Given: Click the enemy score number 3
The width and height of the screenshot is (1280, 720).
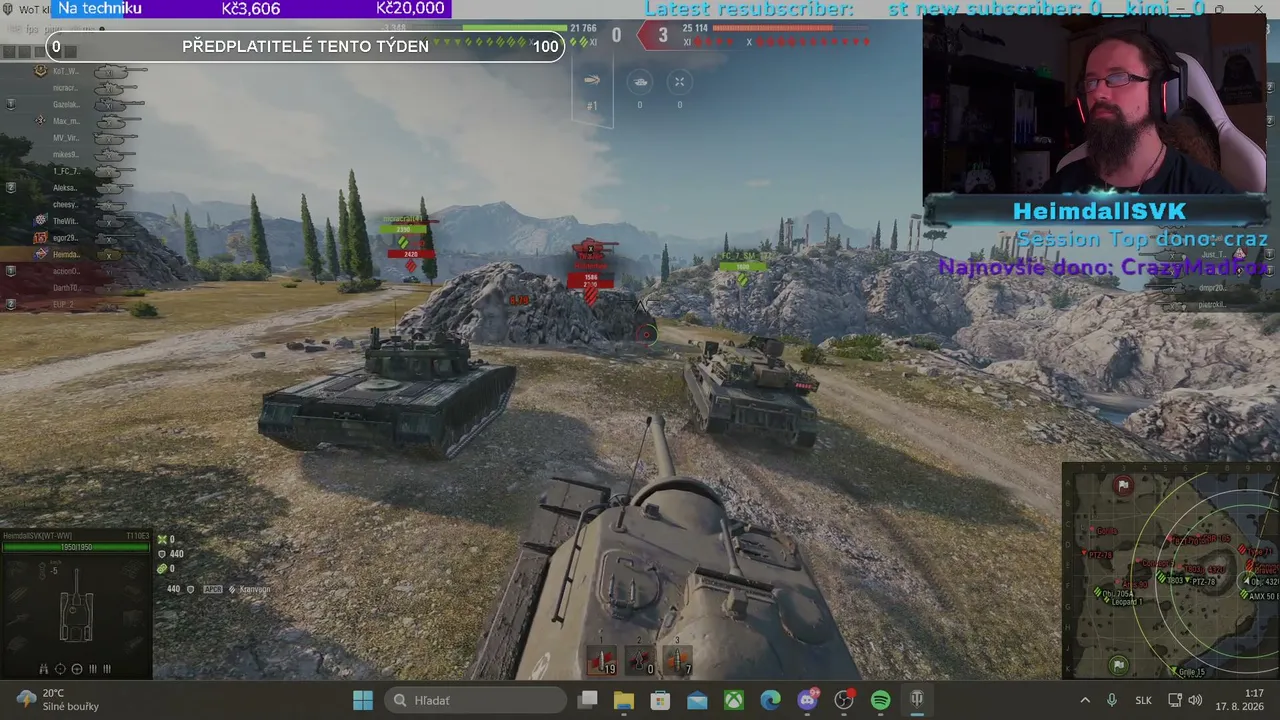Looking at the screenshot, I should point(662,36).
